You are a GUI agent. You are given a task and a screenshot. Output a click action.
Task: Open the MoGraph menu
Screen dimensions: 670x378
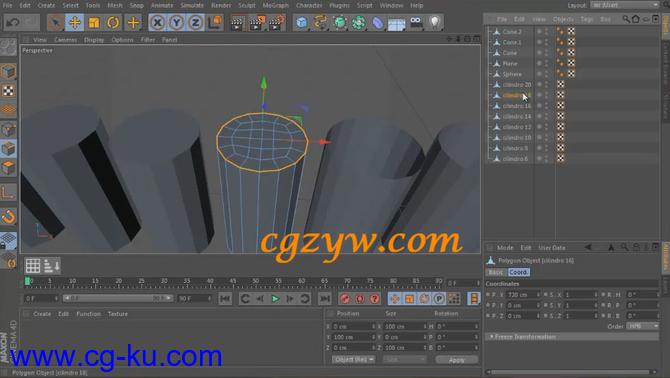point(275,6)
